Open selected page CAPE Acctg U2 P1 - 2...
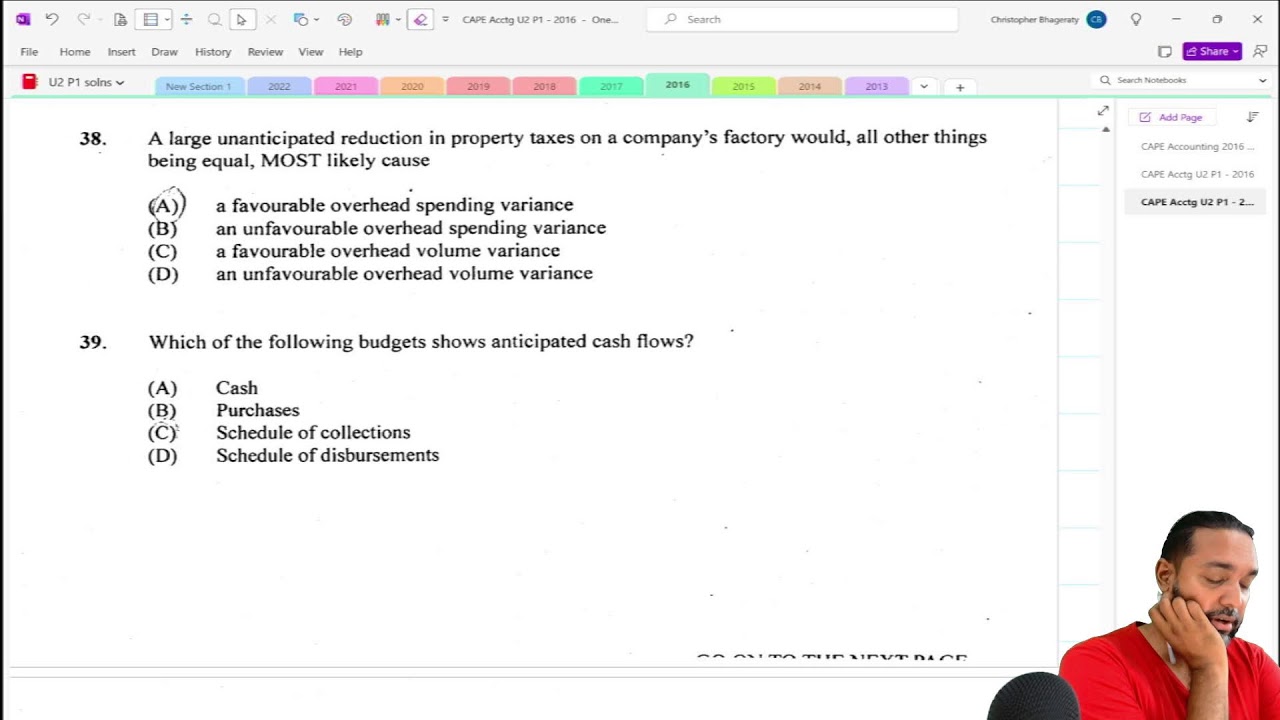Screen dimensions: 1280x720 1196,202
